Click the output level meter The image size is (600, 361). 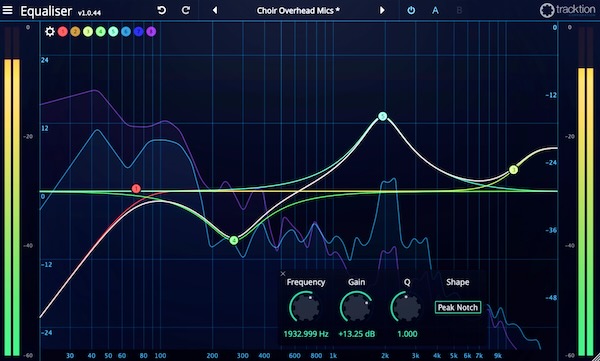586,191
